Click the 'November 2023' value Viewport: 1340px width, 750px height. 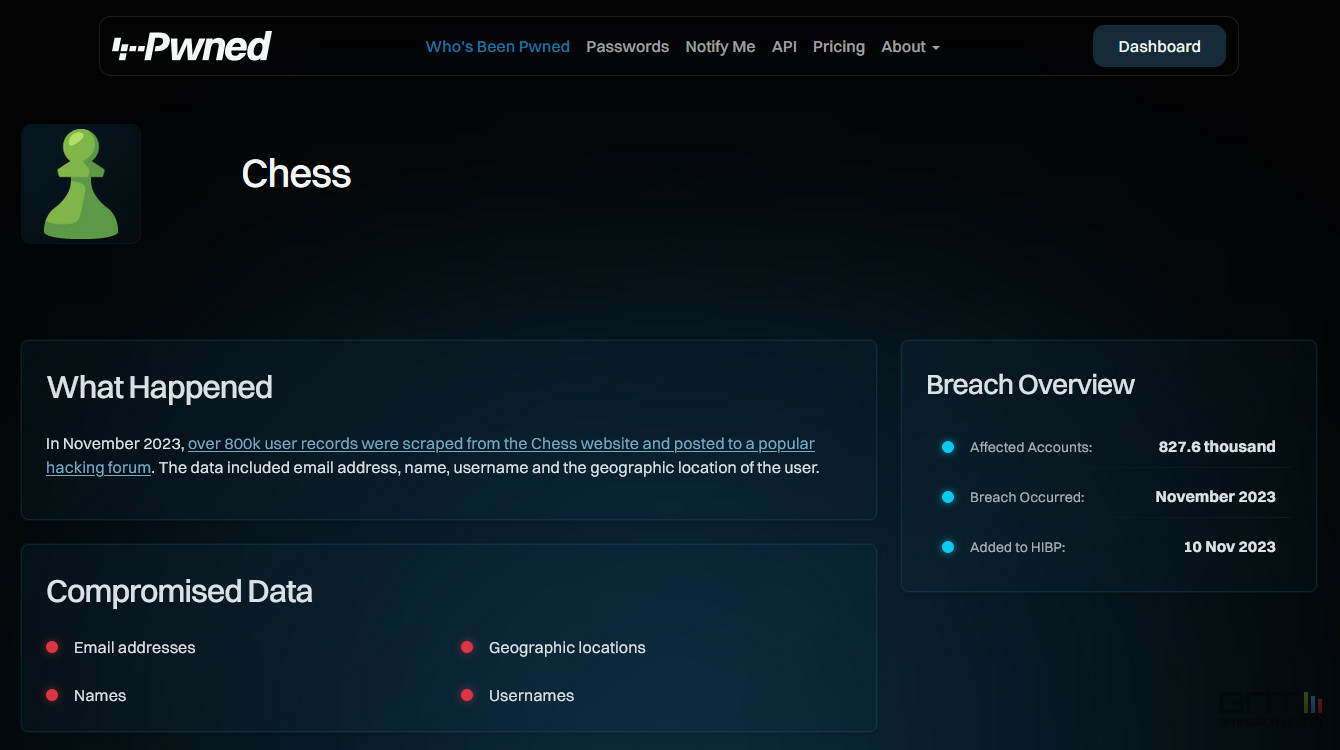point(1215,497)
